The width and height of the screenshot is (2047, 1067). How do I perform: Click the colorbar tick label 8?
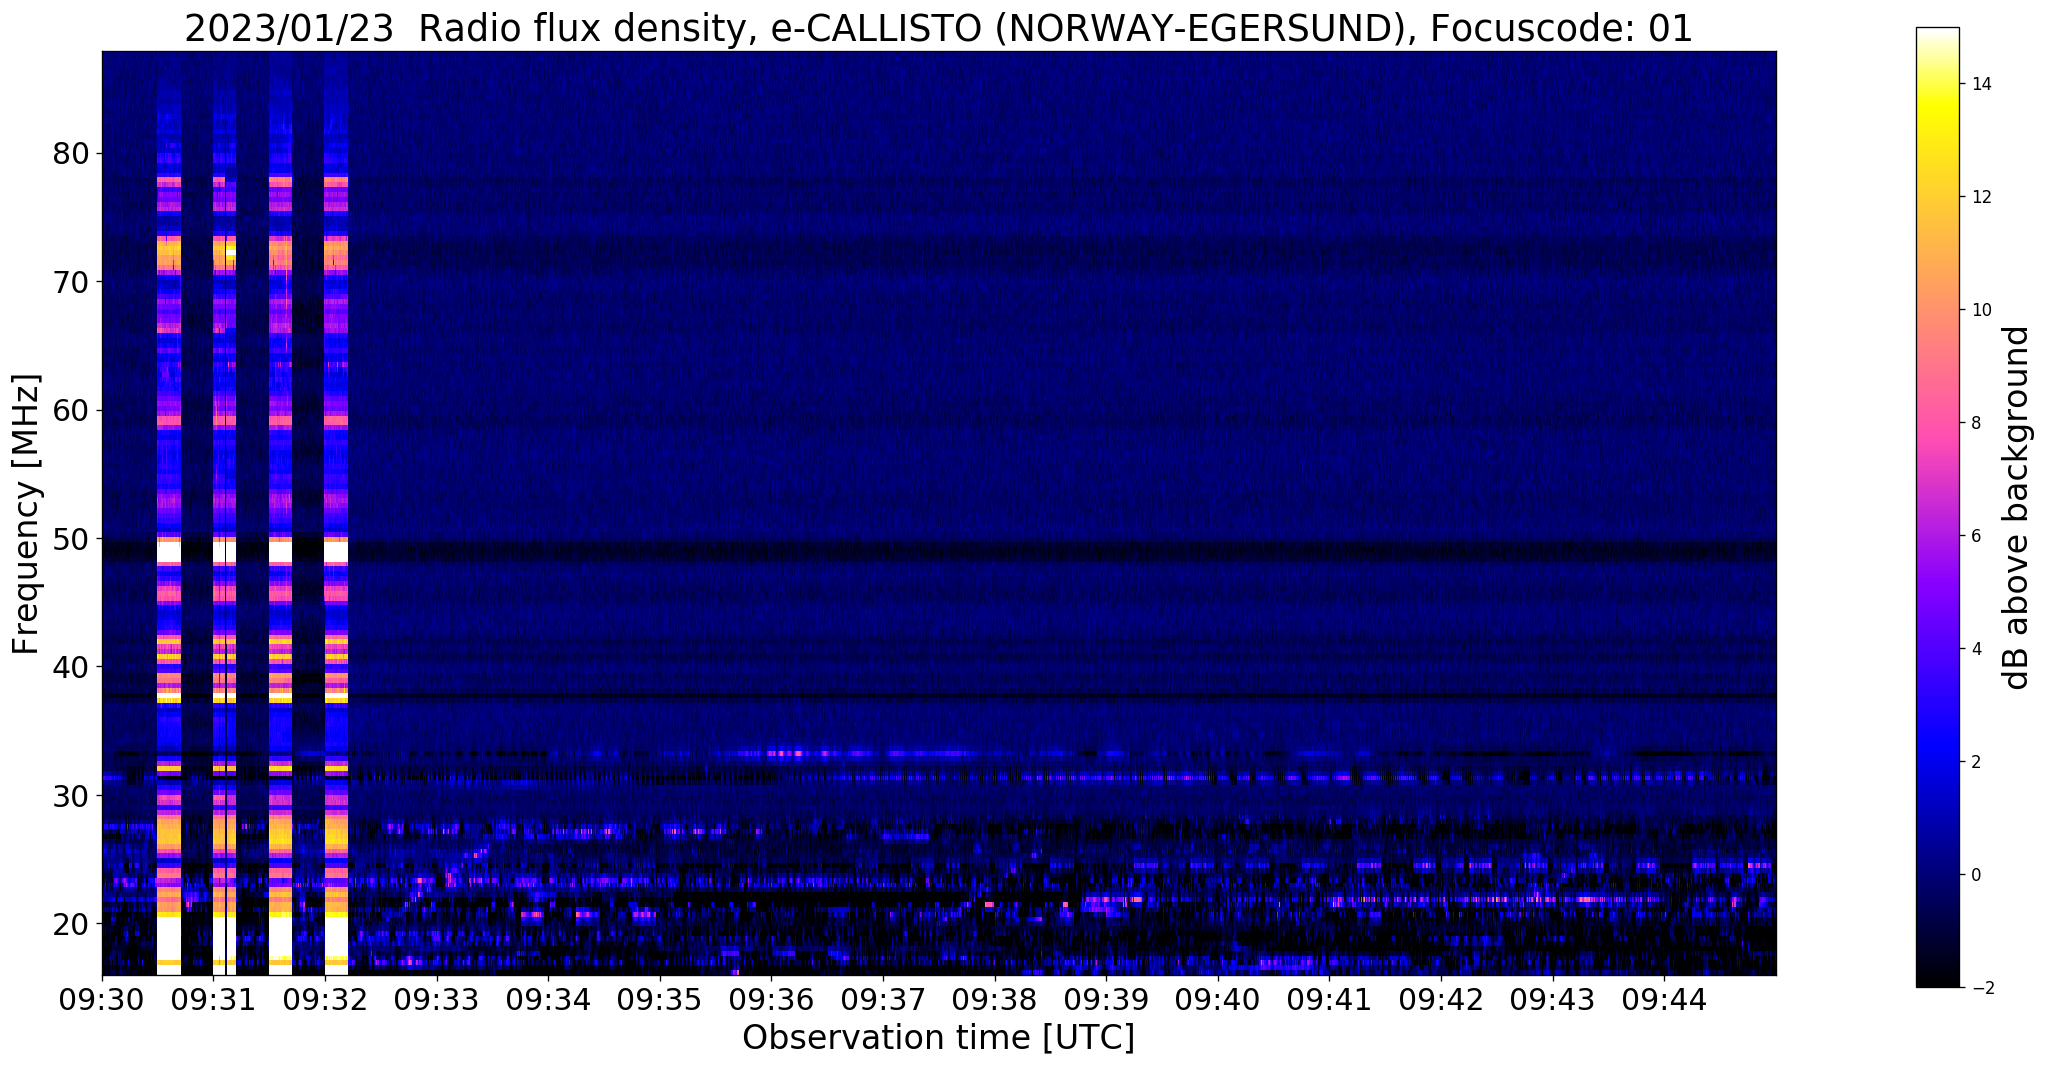[x=1975, y=423]
